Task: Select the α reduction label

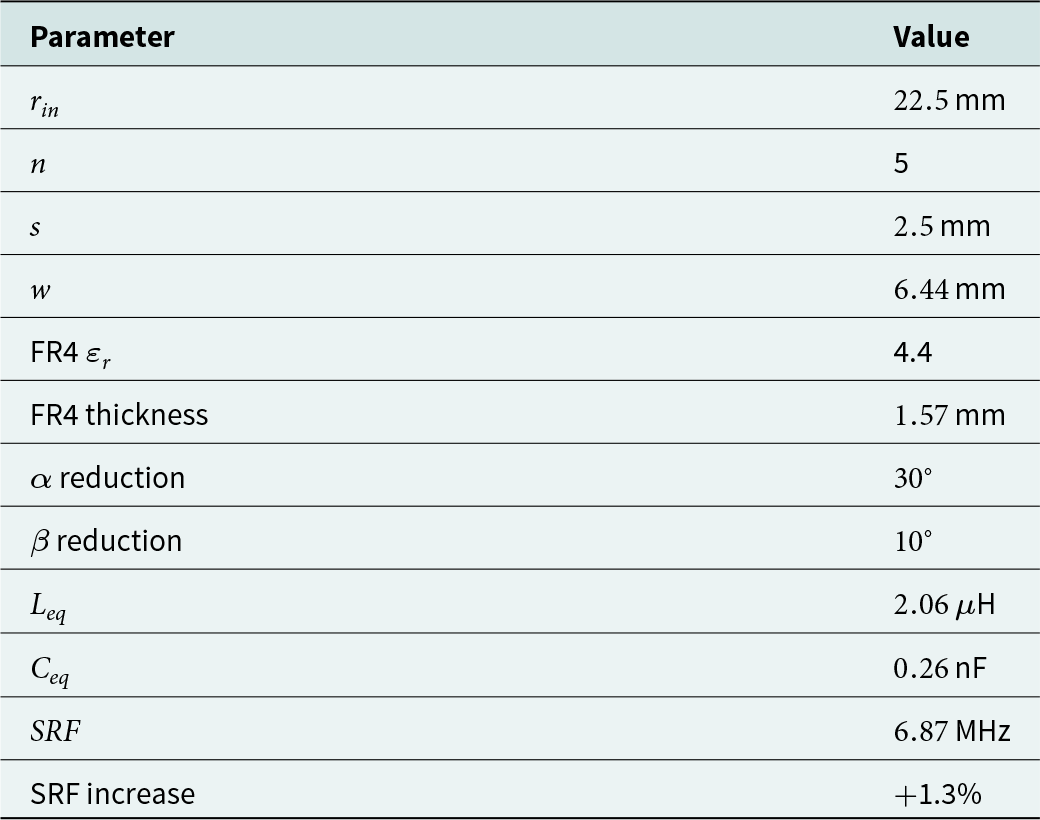Action: coord(107,478)
